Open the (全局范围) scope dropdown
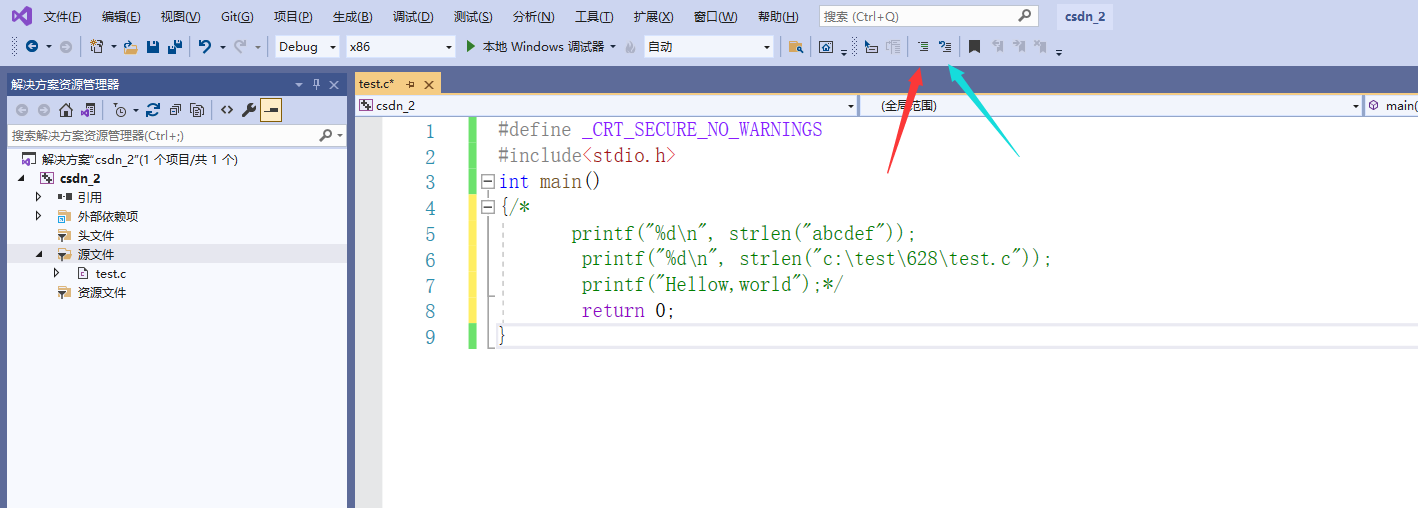 pos(1112,105)
